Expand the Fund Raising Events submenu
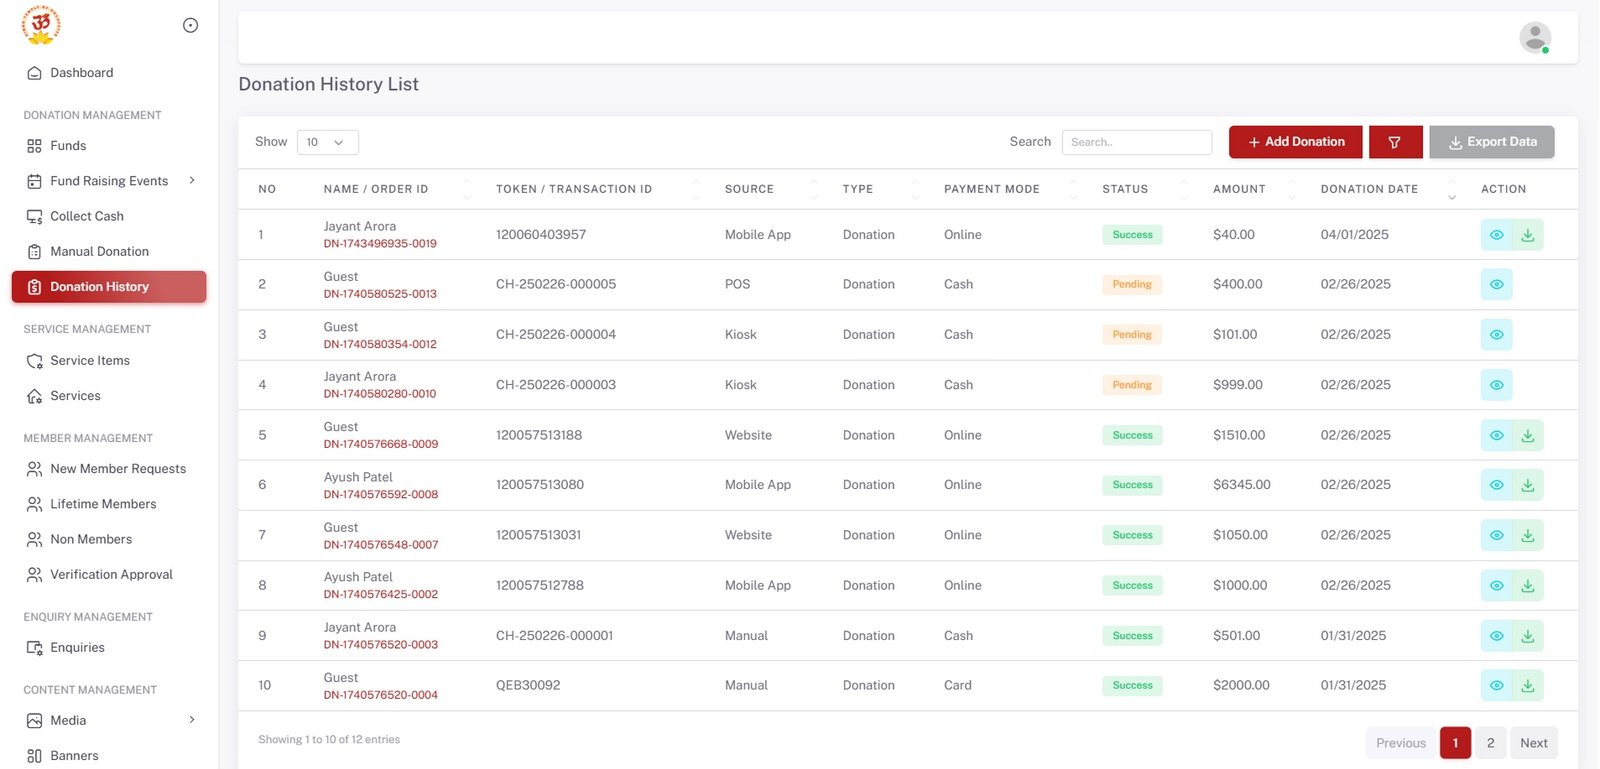This screenshot has width=1600, height=769. [x=192, y=181]
